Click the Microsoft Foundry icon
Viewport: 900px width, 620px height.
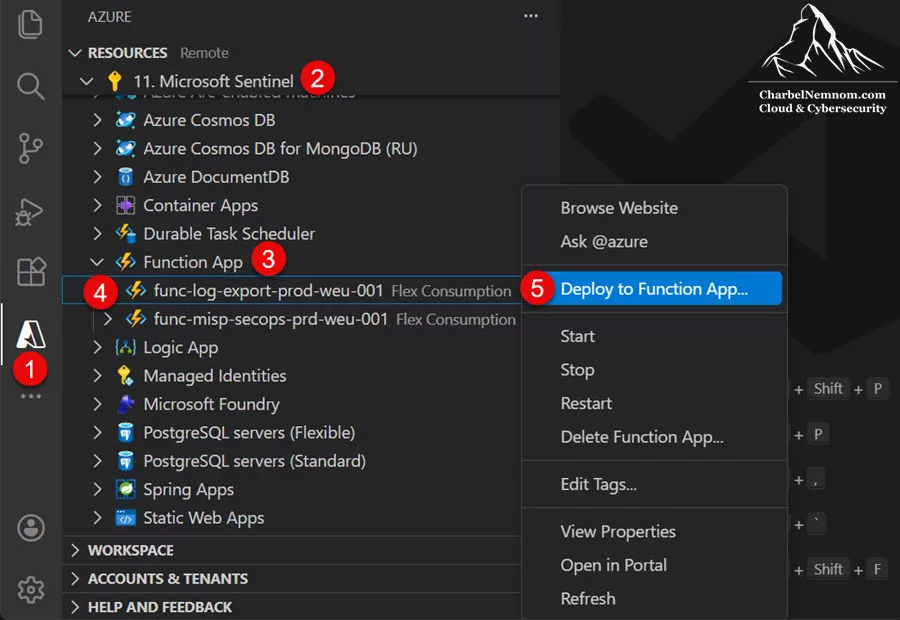click(126, 404)
